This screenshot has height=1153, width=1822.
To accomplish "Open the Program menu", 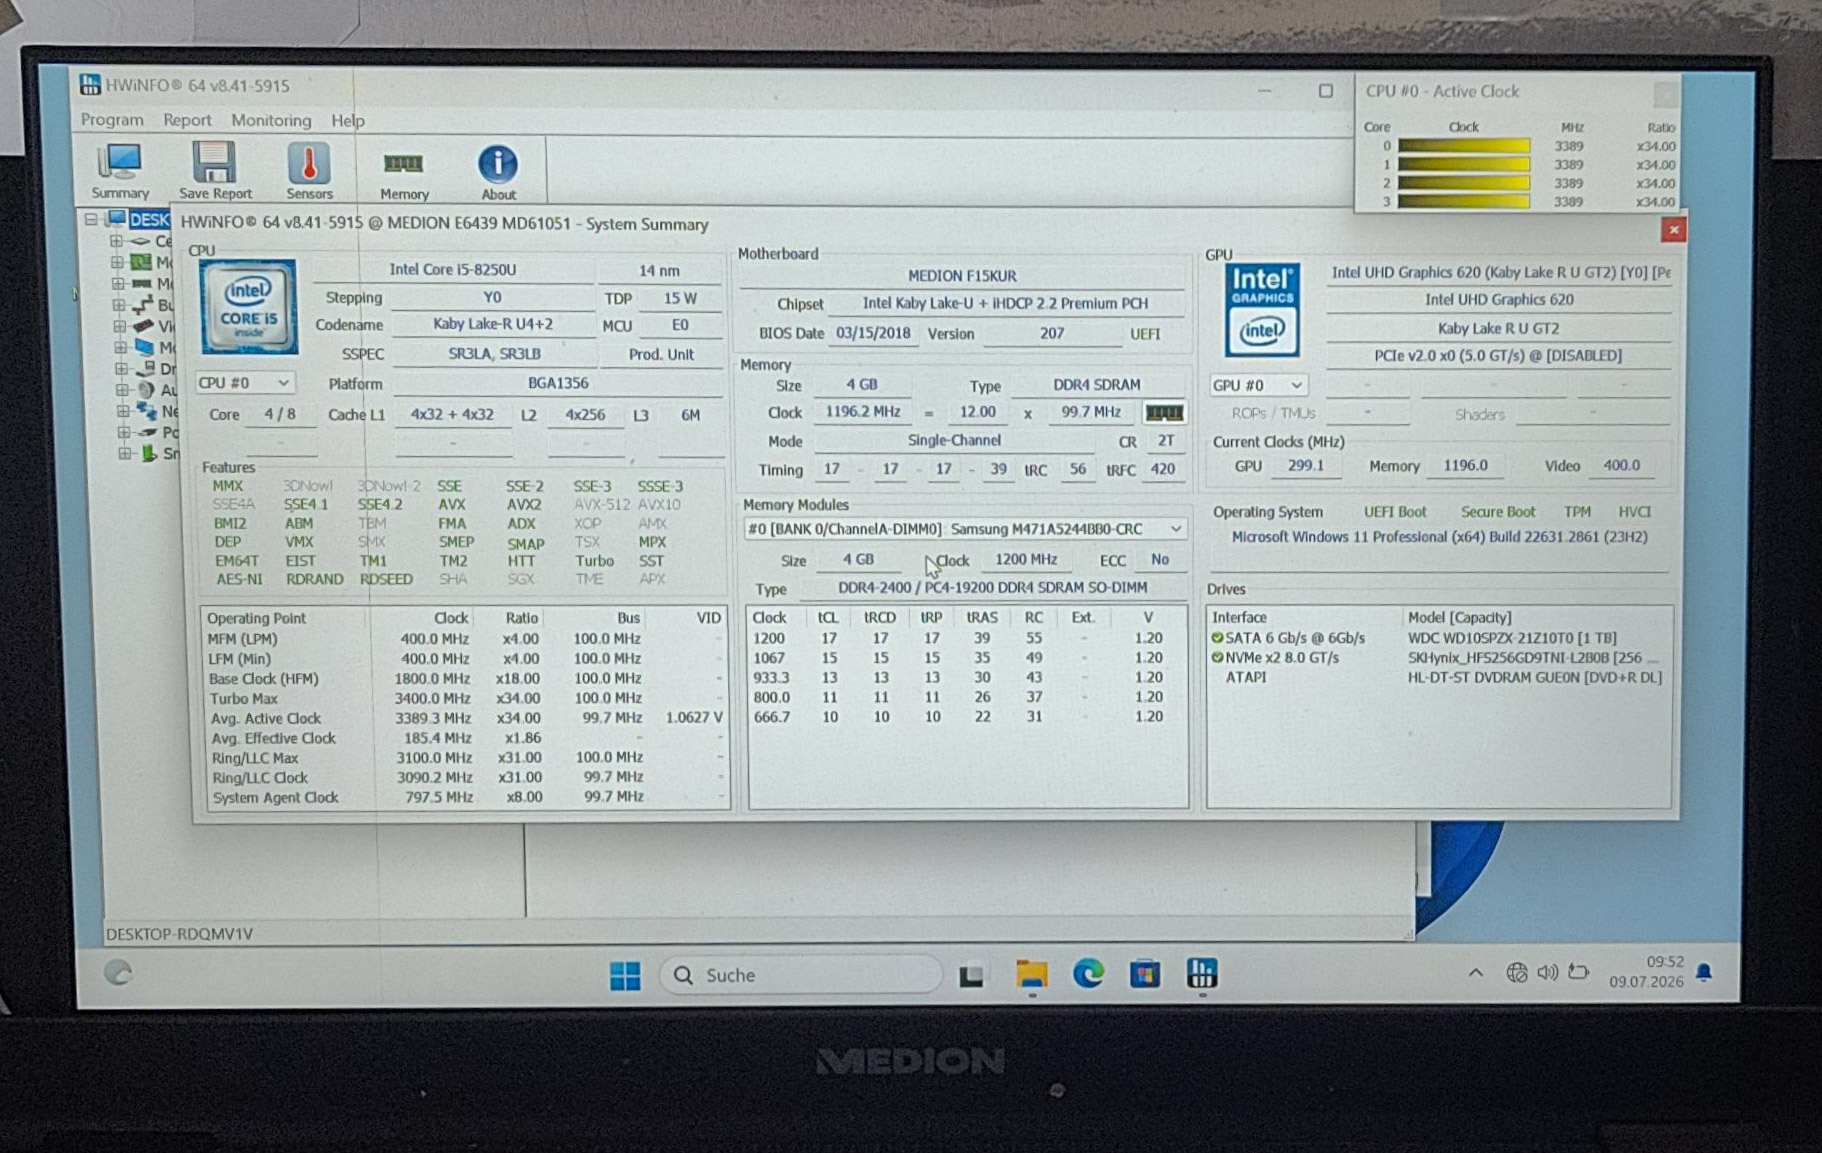I will [112, 120].
